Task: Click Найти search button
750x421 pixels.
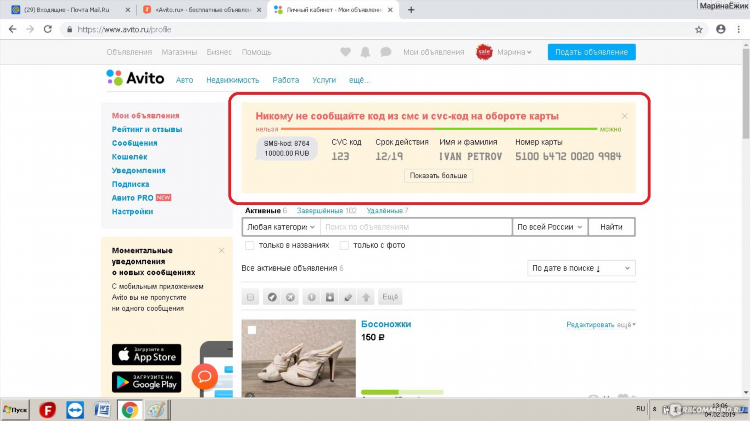Action: click(611, 227)
